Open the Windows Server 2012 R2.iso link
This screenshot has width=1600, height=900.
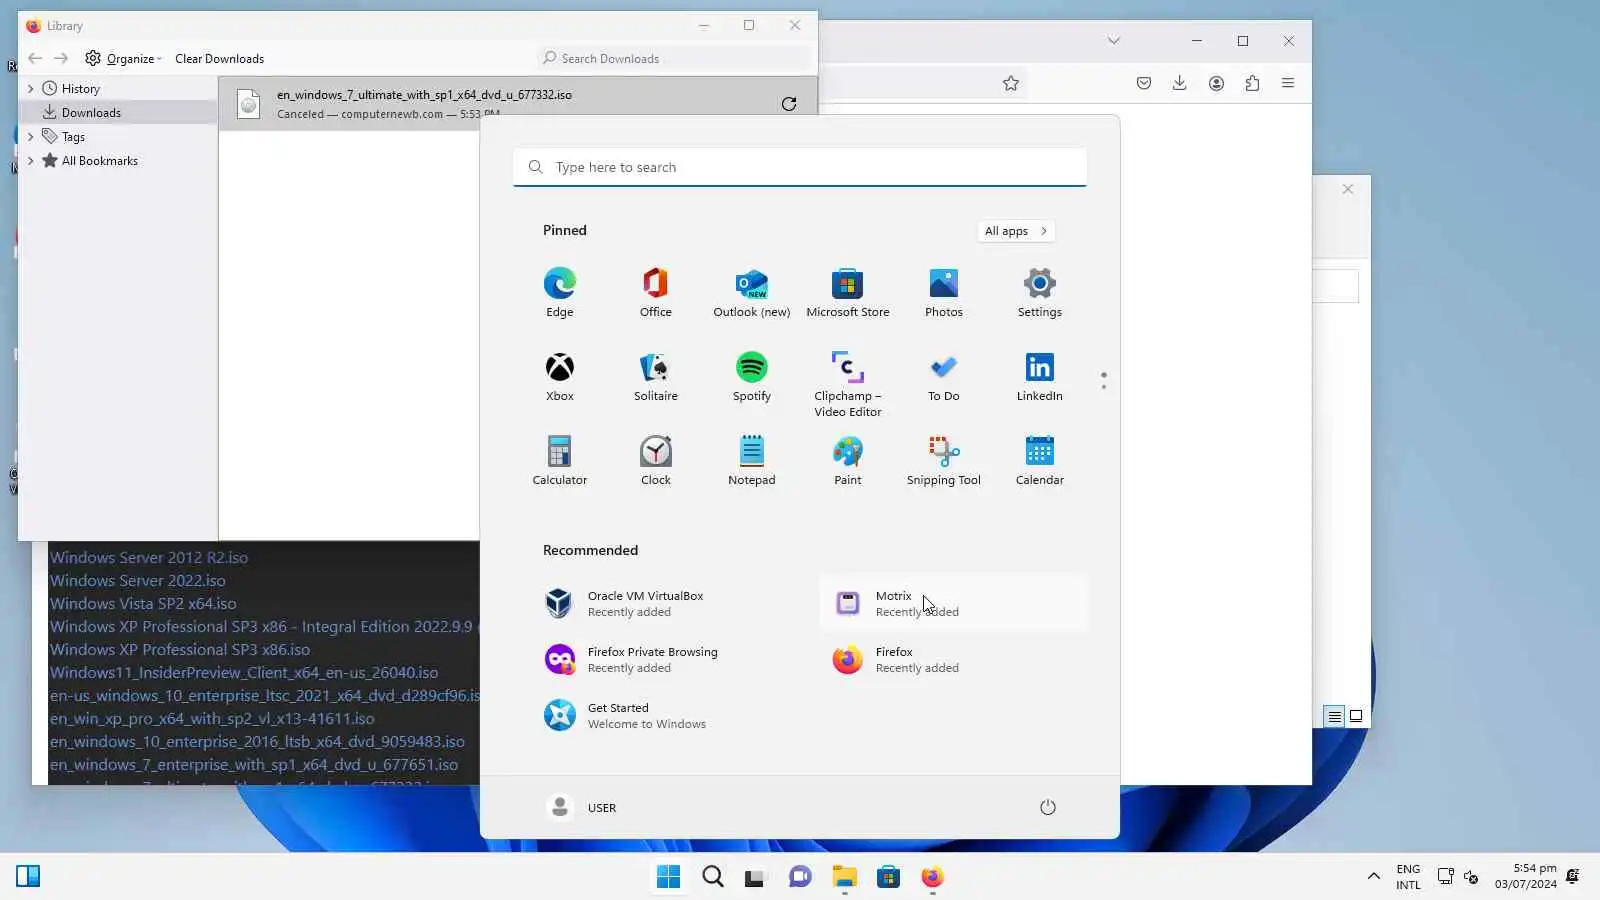click(x=149, y=558)
